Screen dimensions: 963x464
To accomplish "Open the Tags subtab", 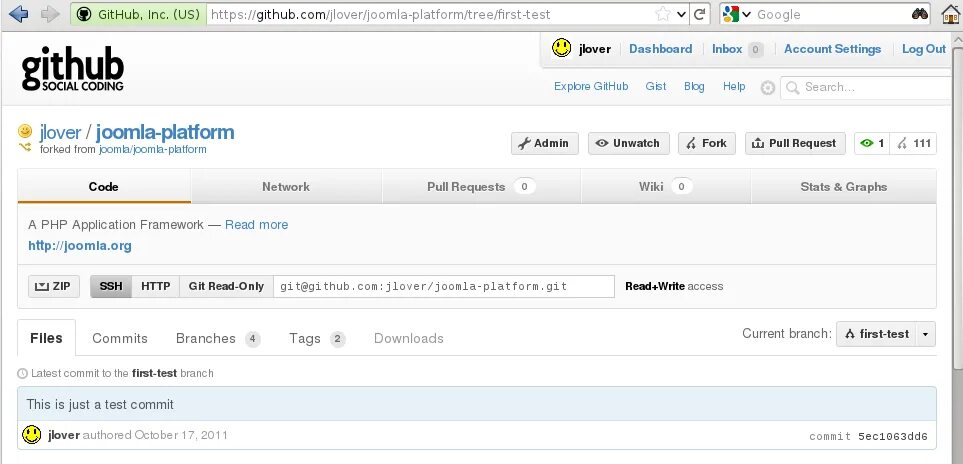I will point(317,339).
